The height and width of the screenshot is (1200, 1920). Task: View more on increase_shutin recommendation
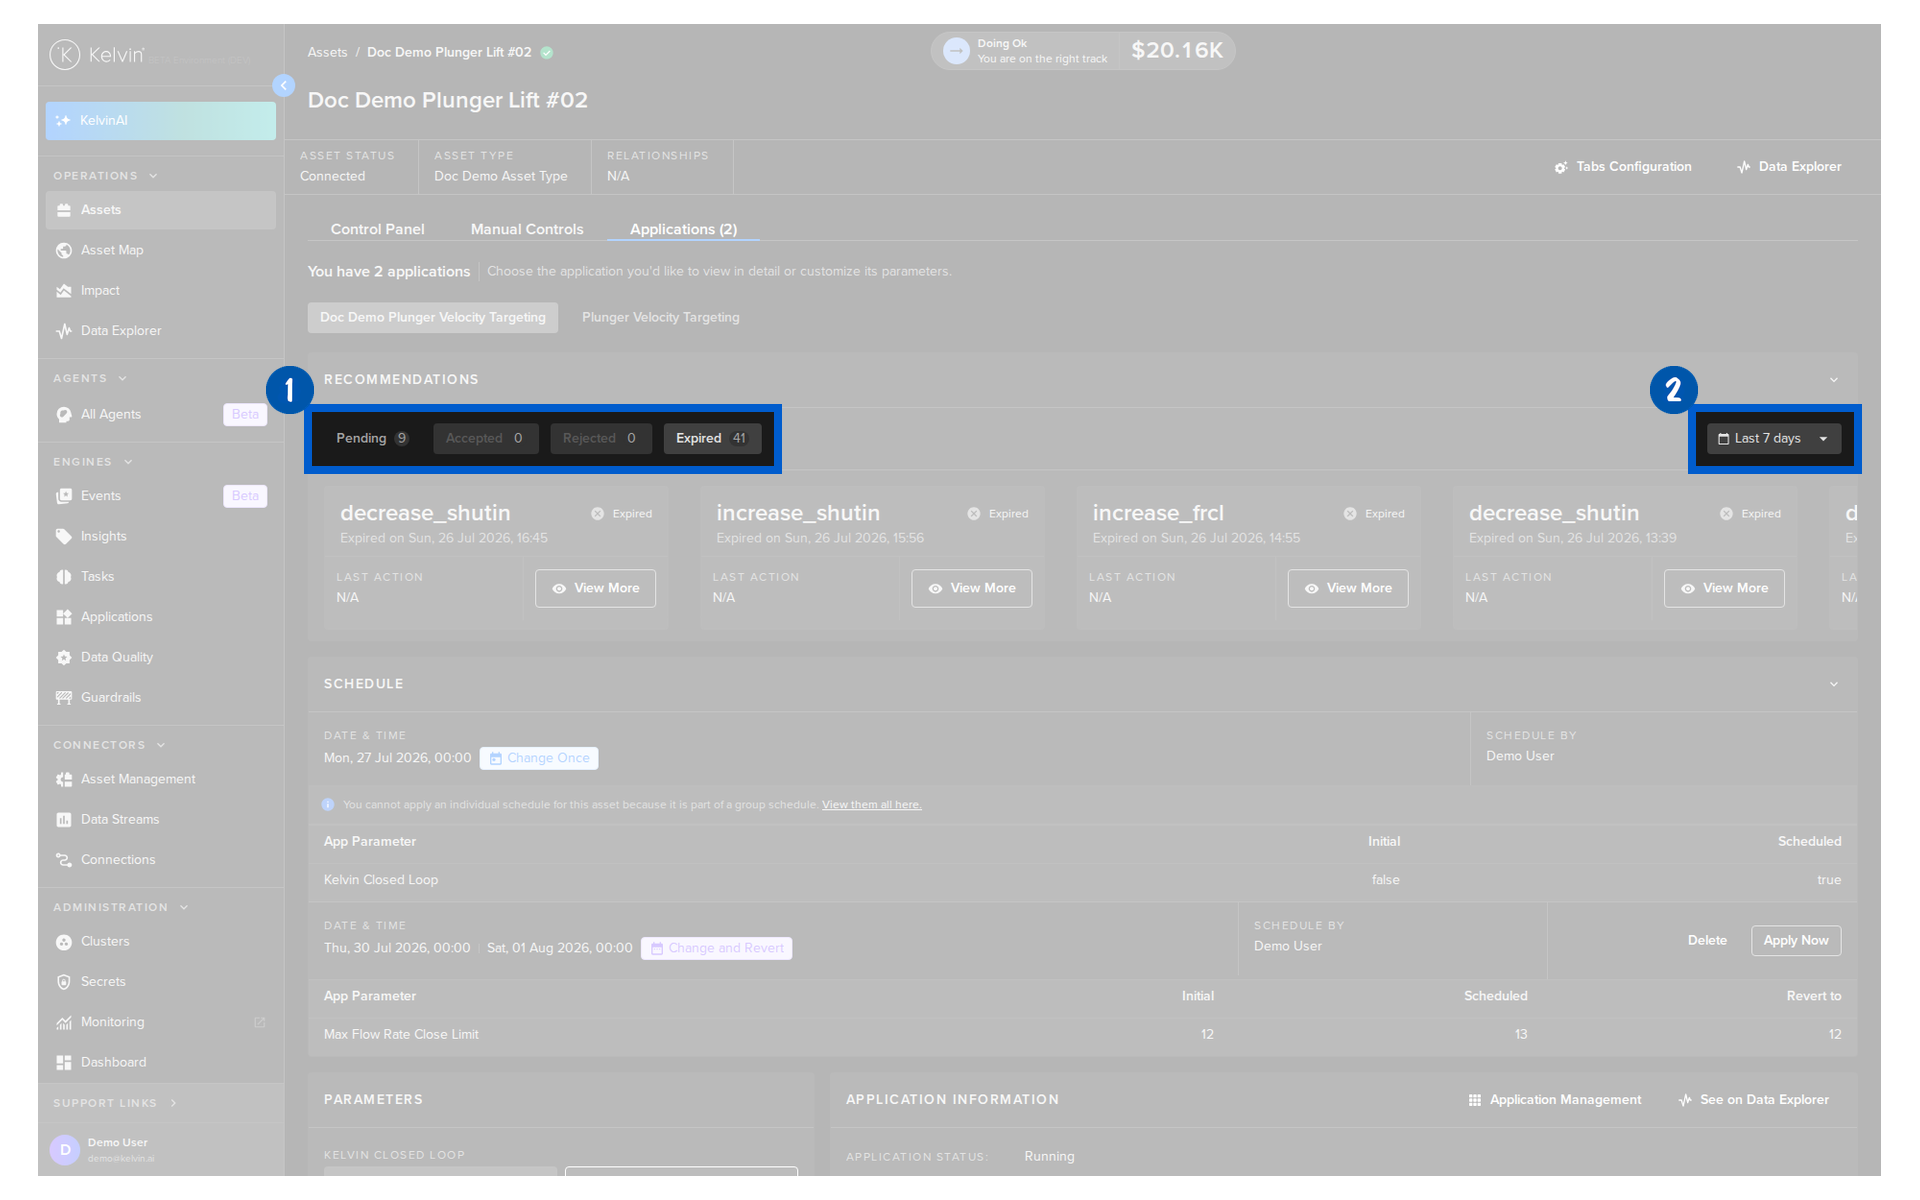pos(972,588)
